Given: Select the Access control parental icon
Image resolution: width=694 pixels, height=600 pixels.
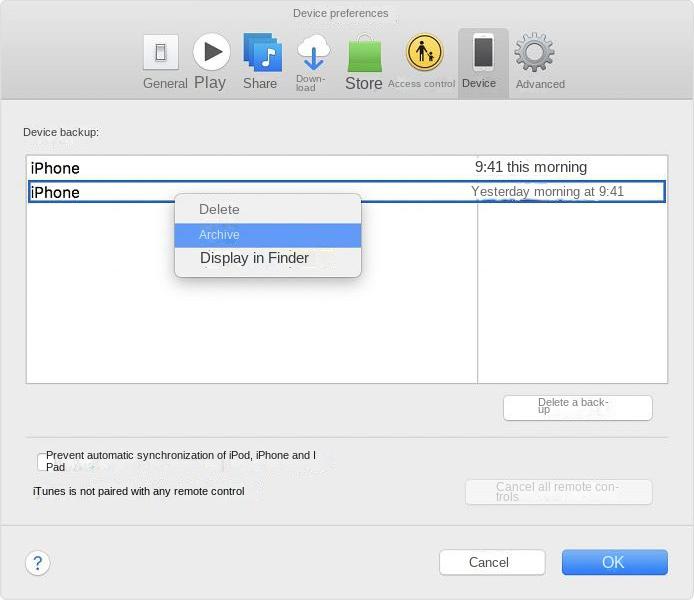Looking at the screenshot, I should click(x=424, y=52).
